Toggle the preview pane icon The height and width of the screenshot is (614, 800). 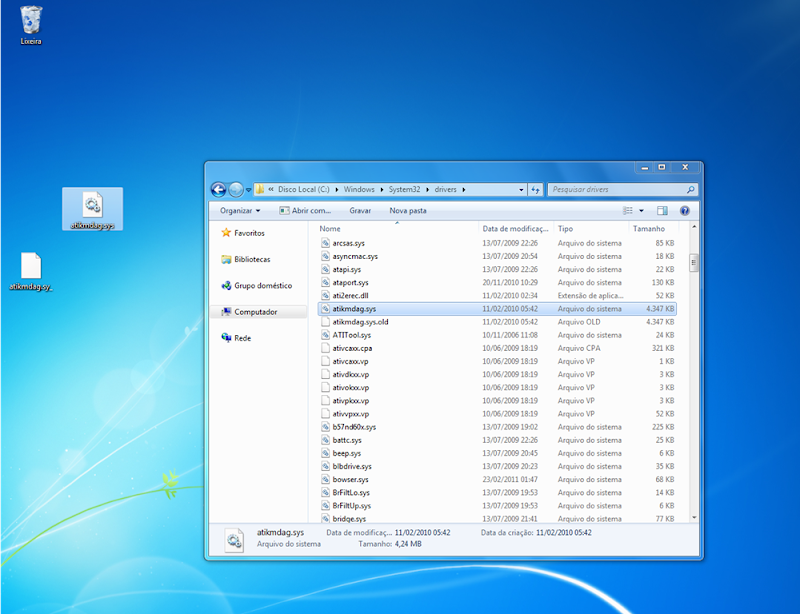pos(662,211)
